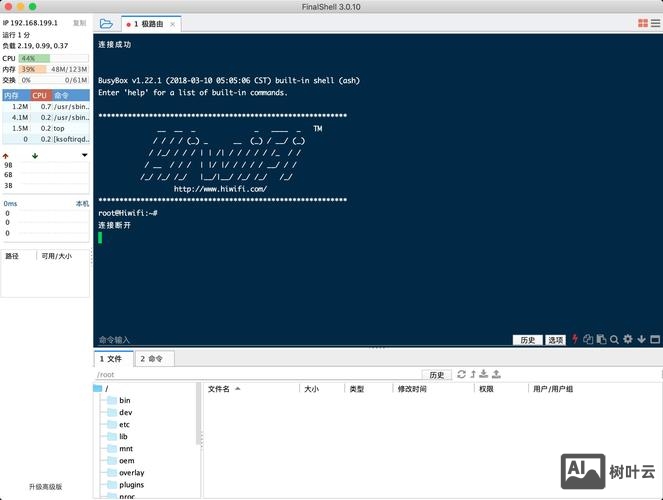This screenshot has height=500, width=663.
Task: Open the network interface dropdown arrow
Action: pos(84,155)
